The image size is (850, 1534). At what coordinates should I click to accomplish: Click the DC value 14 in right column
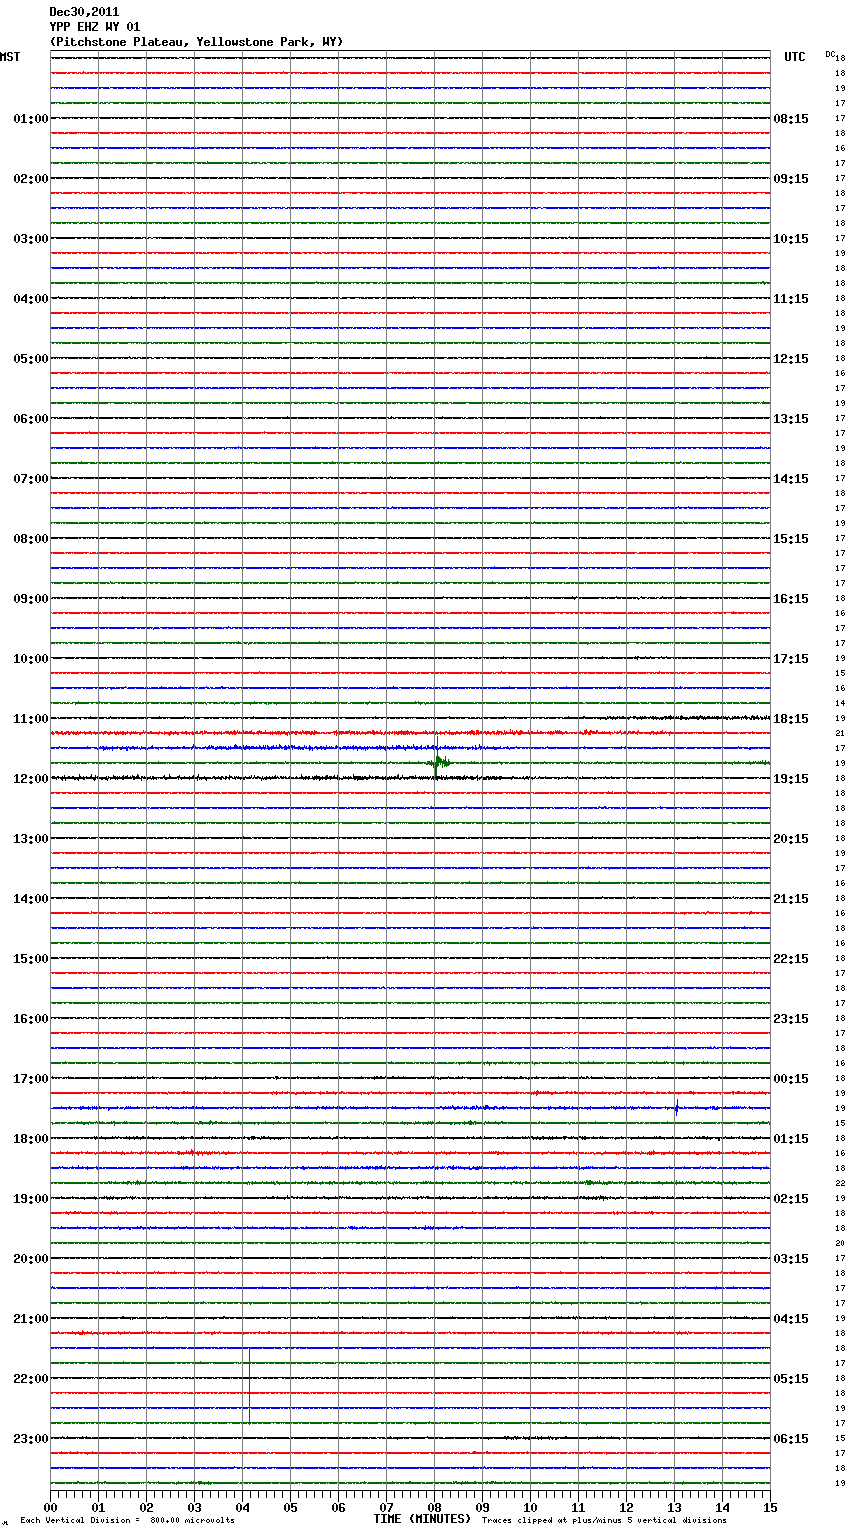(840, 704)
